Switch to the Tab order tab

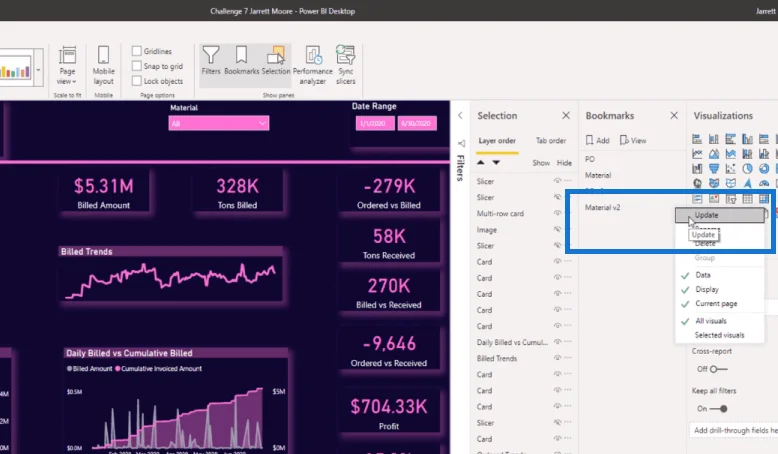[551, 140]
